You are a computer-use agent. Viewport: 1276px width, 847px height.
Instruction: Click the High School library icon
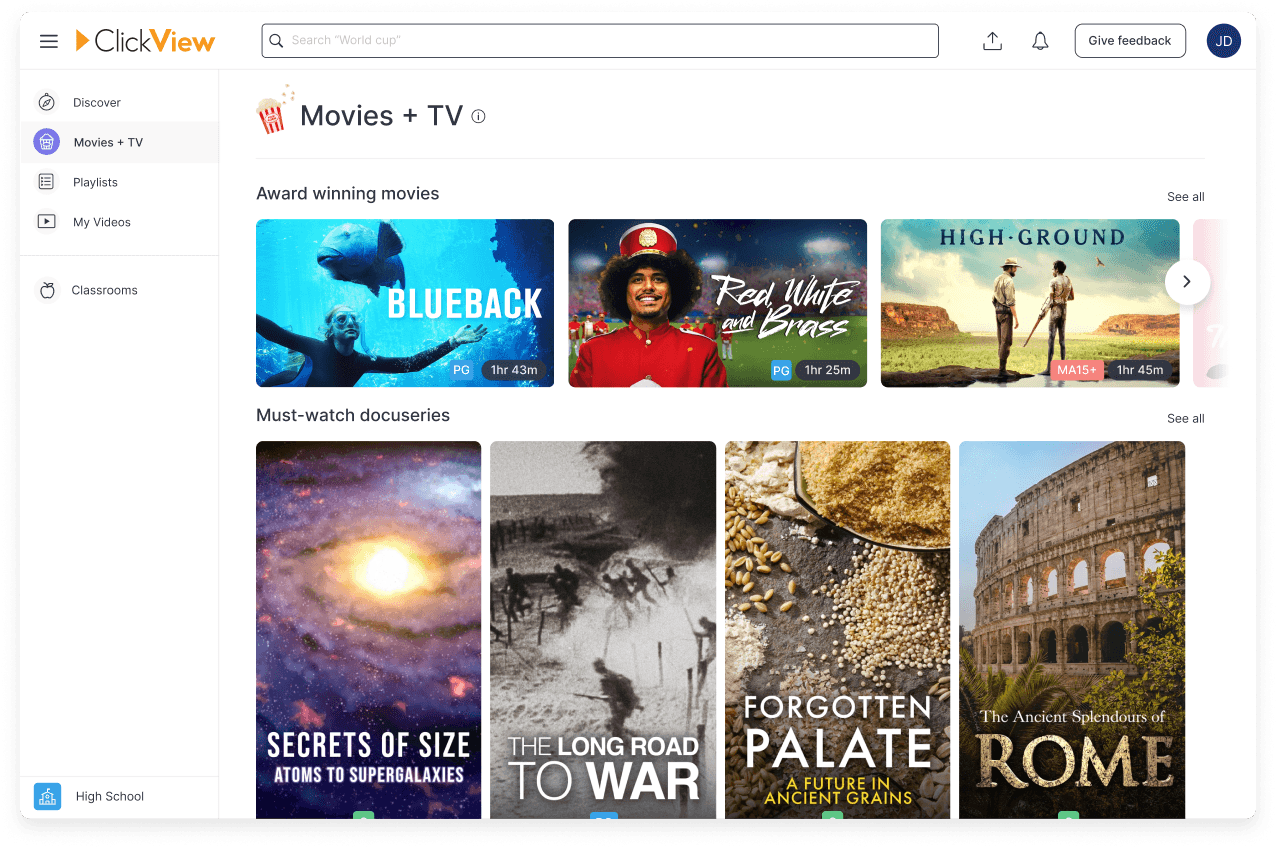click(46, 796)
